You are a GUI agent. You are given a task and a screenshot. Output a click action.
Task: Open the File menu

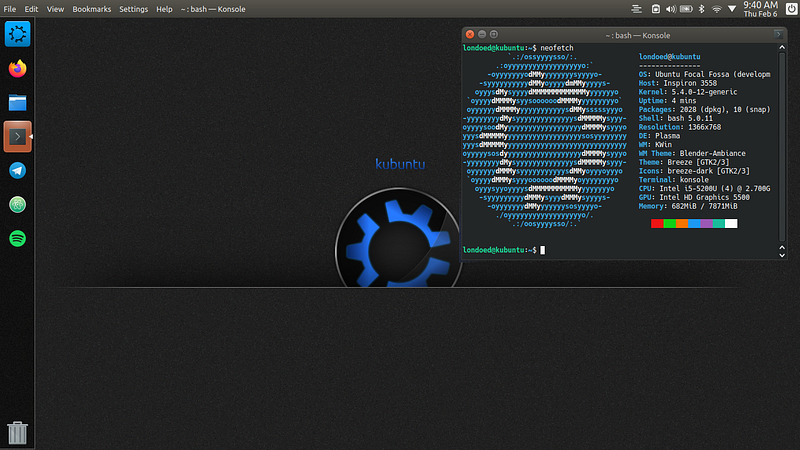(10, 9)
